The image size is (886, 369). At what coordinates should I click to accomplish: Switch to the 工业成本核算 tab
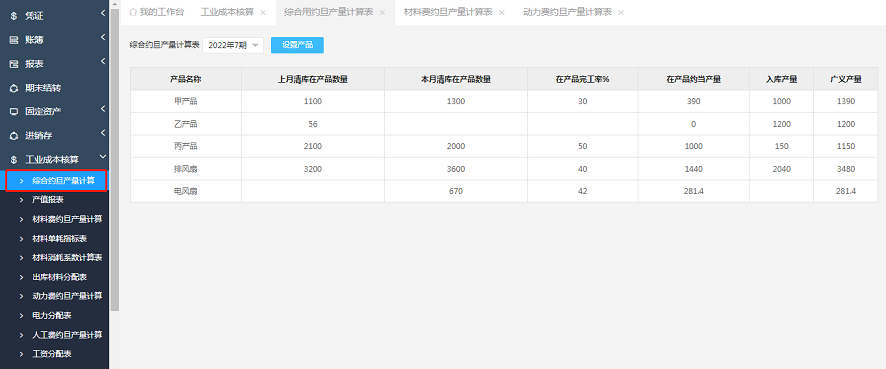[x=227, y=12]
